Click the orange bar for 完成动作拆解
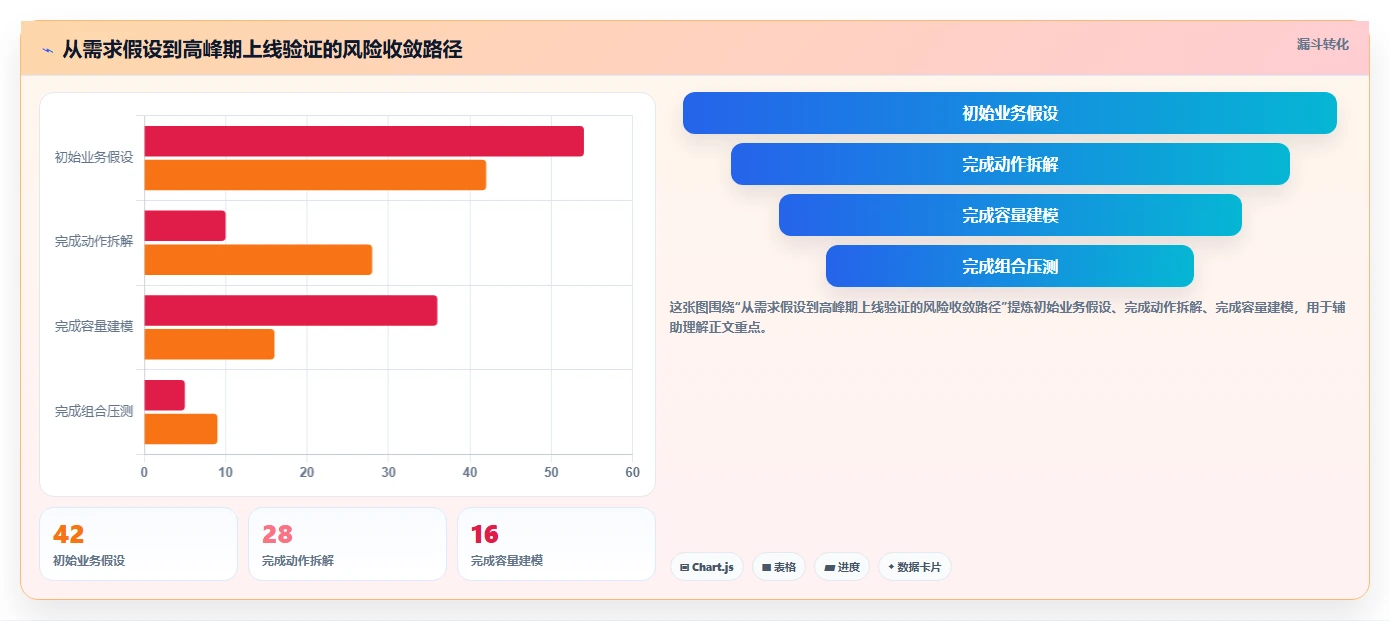 [x=258, y=260]
